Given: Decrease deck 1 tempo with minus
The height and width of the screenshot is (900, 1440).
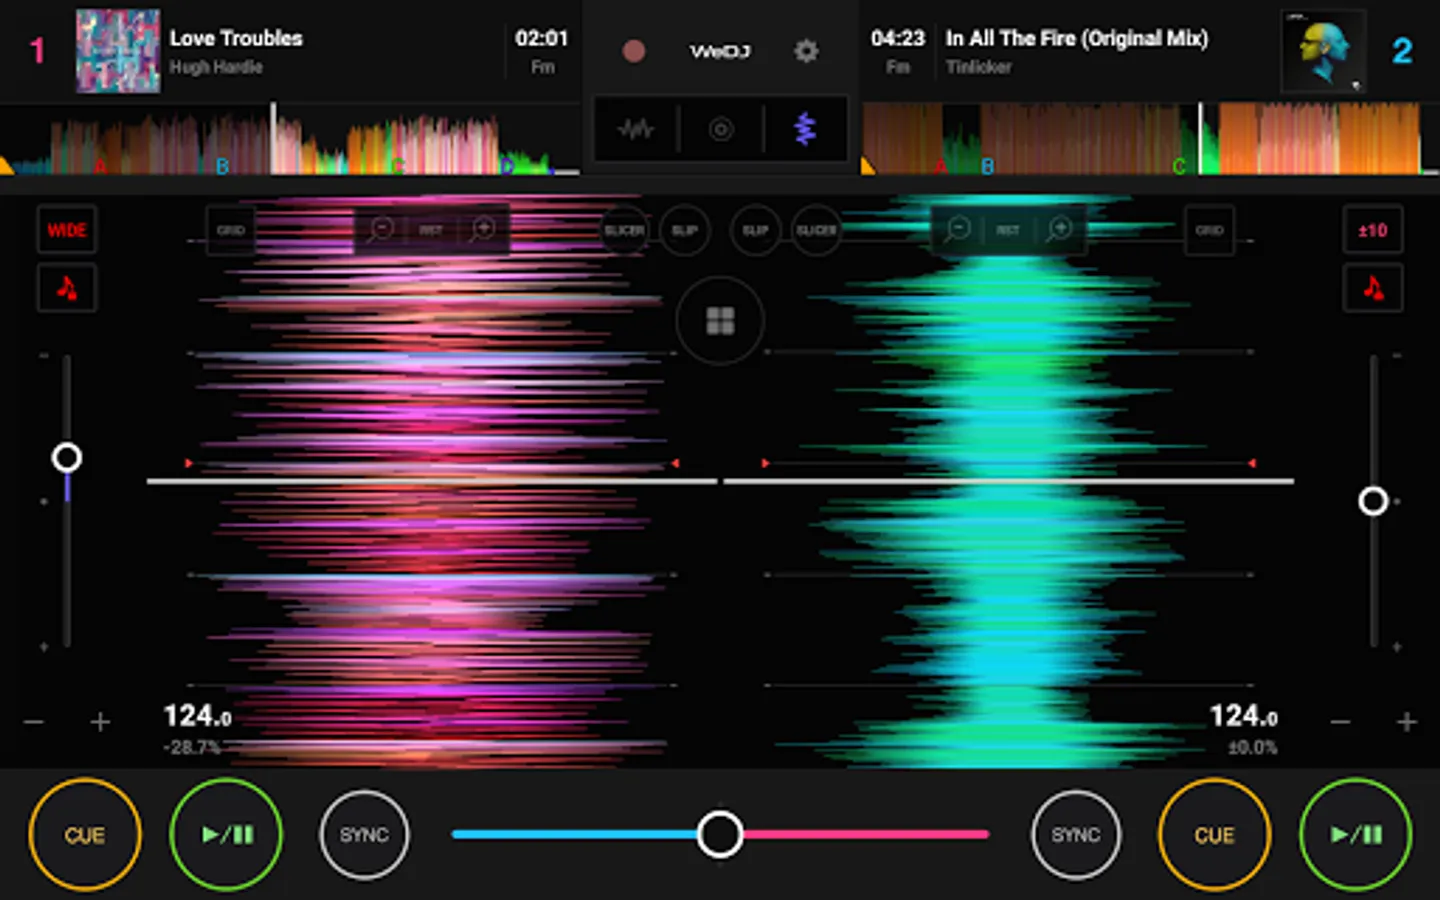Looking at the screenshot, I should [34, 722].
